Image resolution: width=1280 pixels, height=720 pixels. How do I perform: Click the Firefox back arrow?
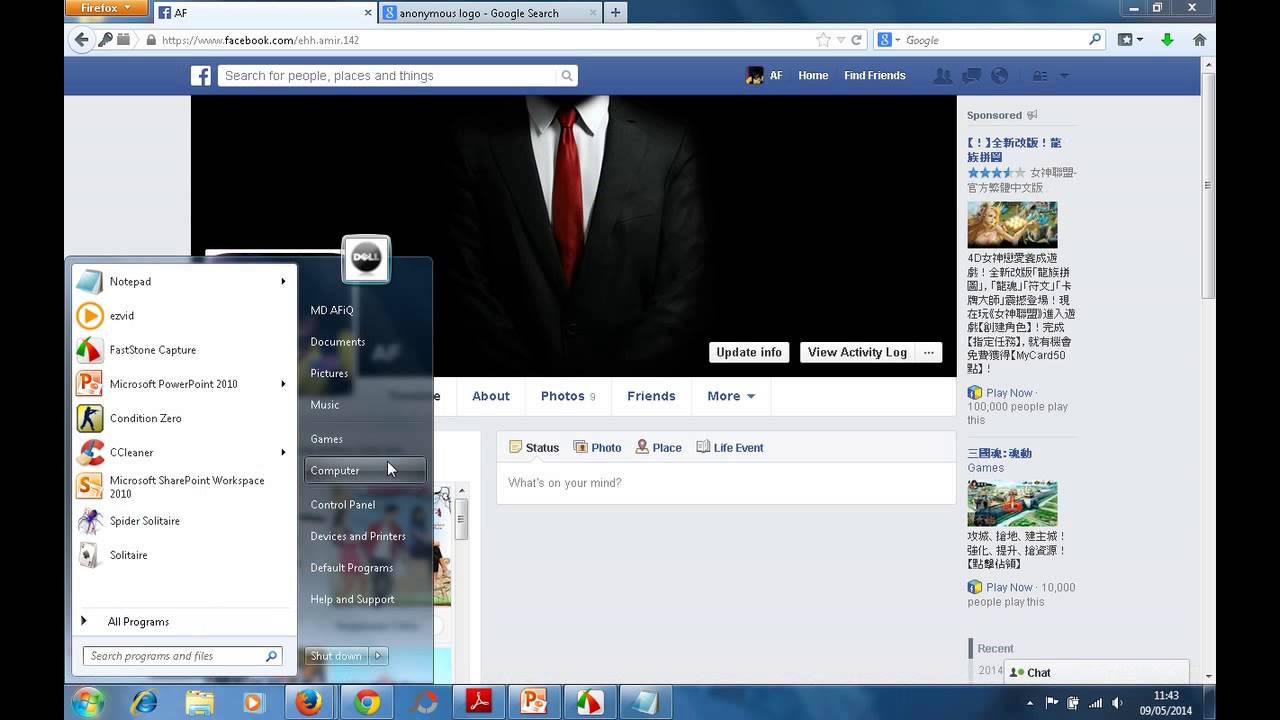coord(82,40)
